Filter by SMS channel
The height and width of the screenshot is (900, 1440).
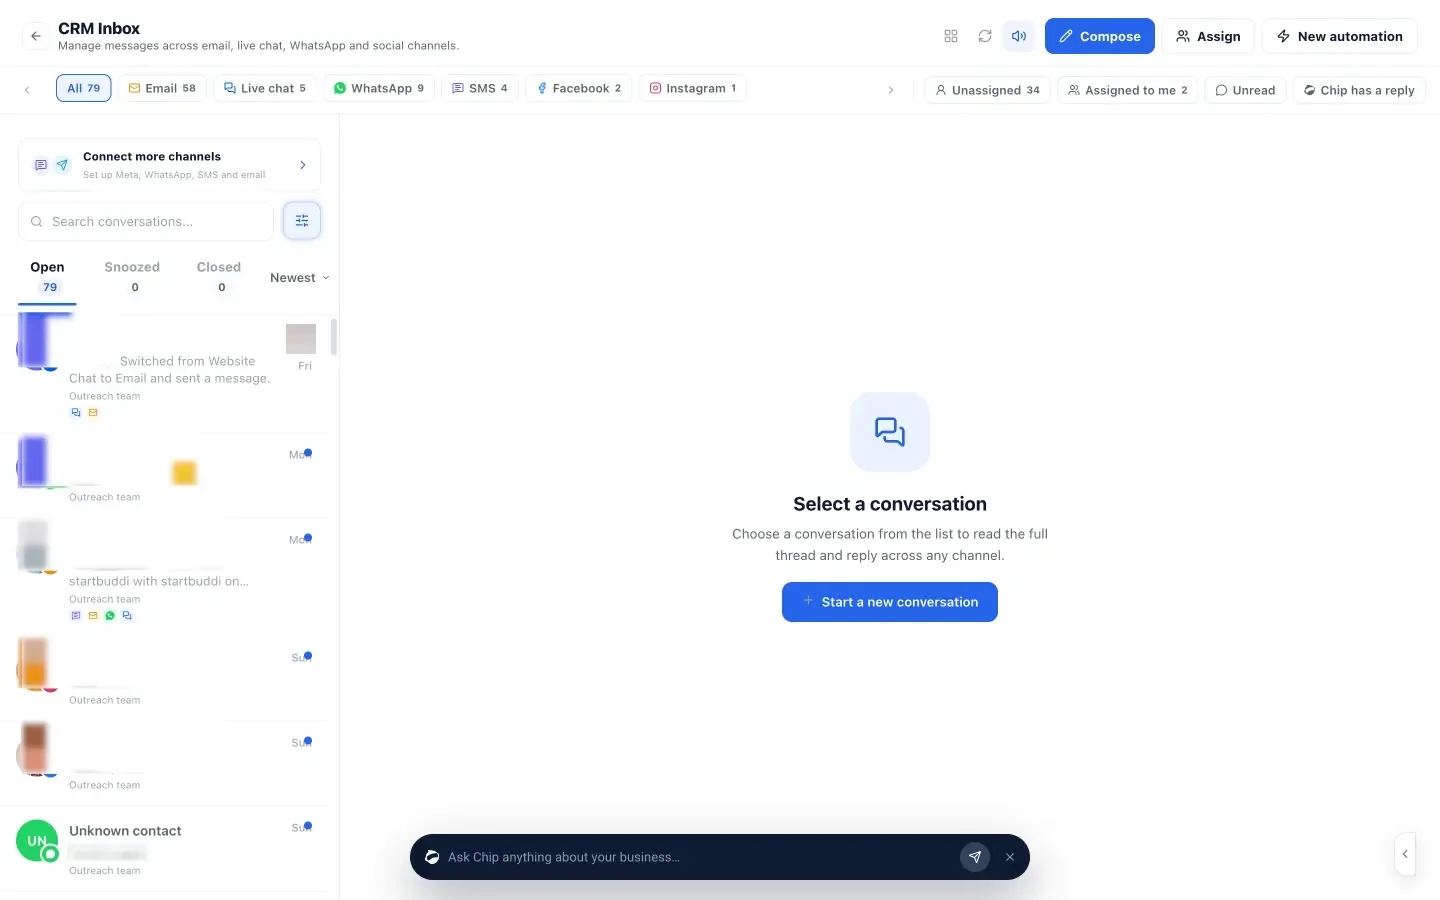480,88
